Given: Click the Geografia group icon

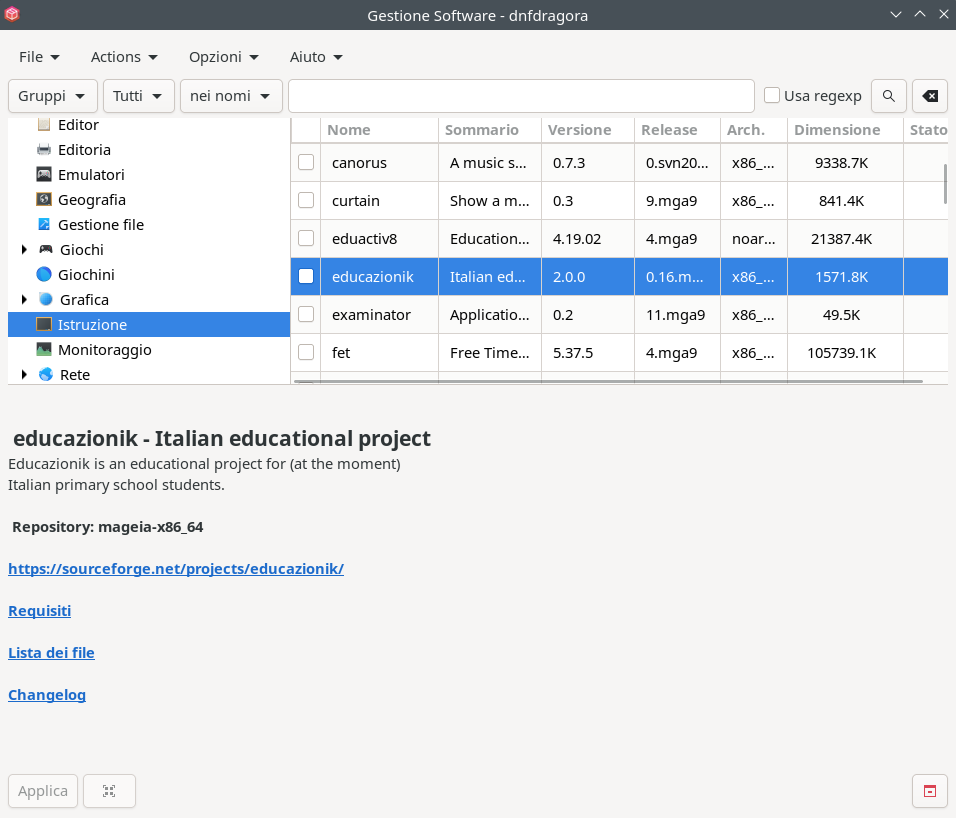Looking at the screenshot, I should point(44,199).
